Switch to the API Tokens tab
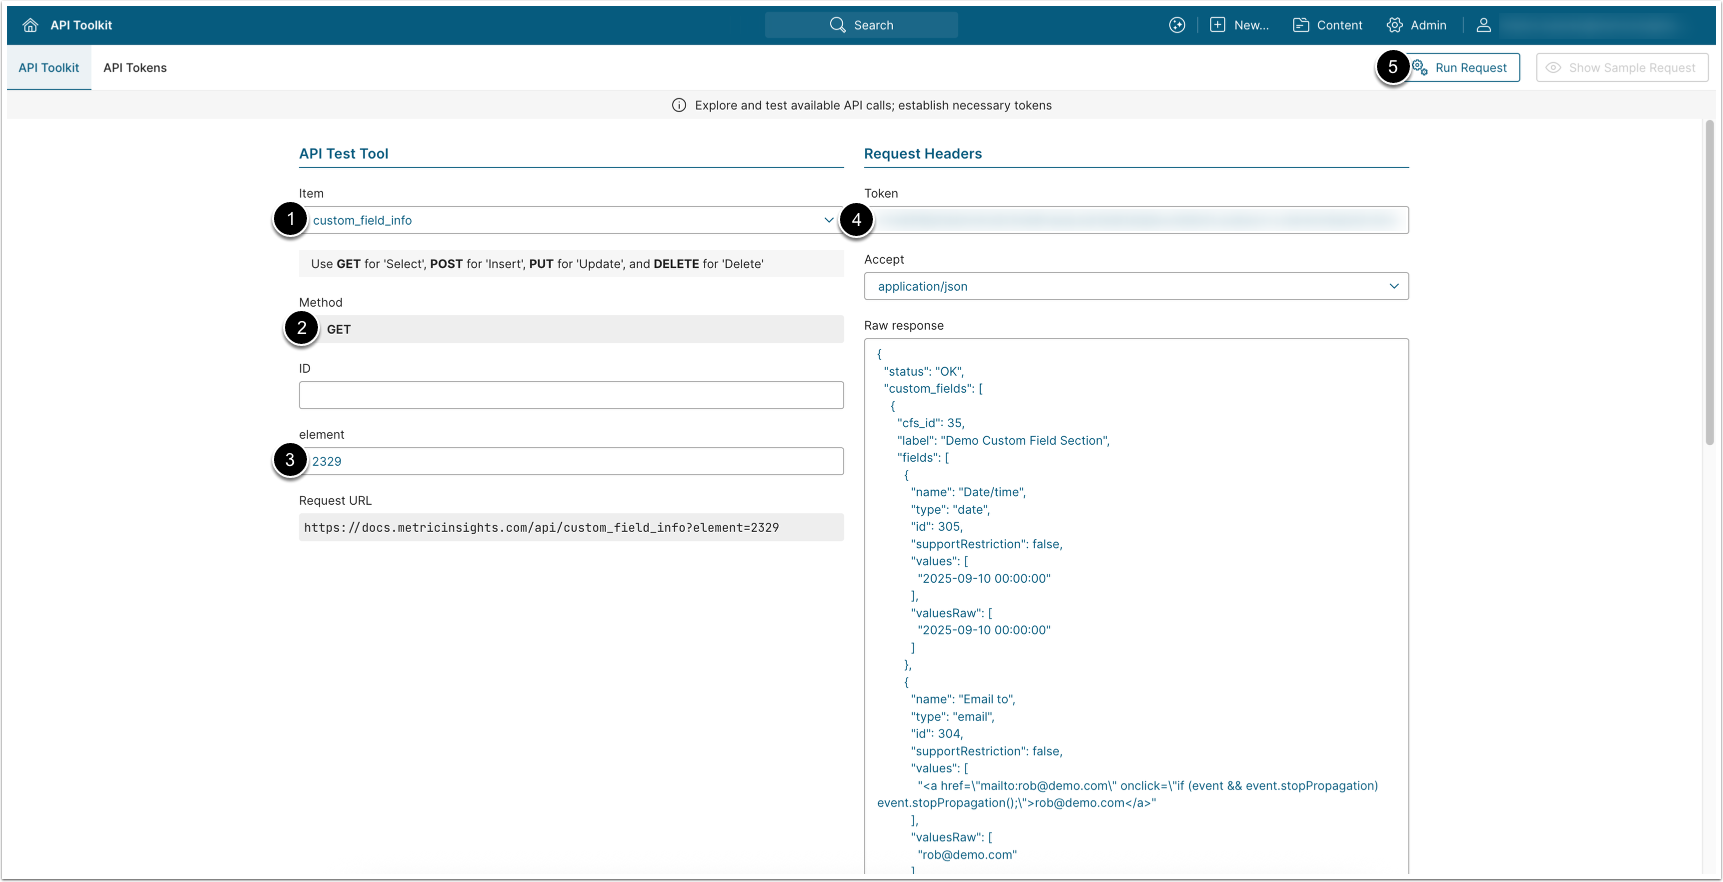 click(x=135, y=68)
